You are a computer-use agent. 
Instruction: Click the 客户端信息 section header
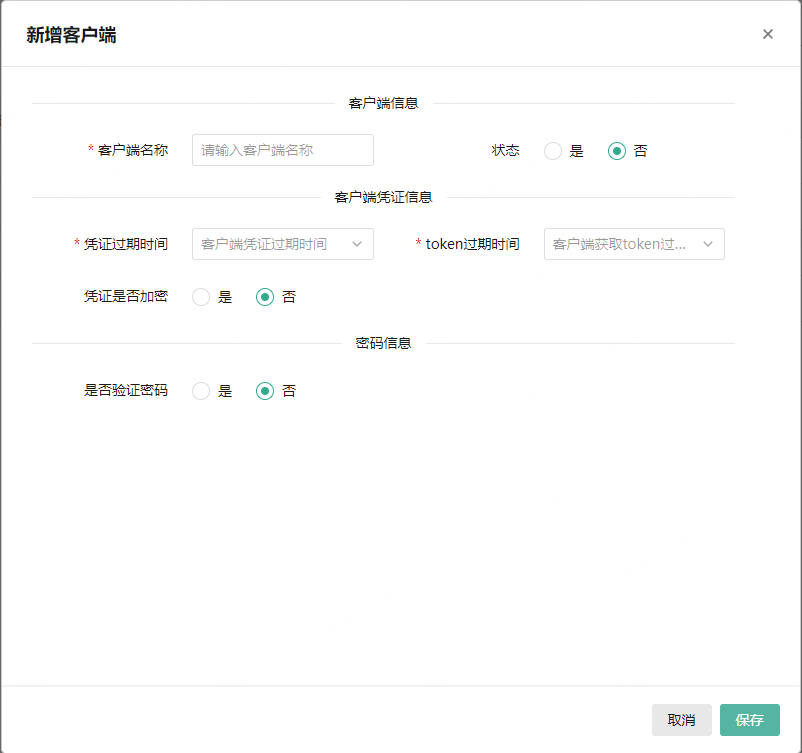pos(383,102)
